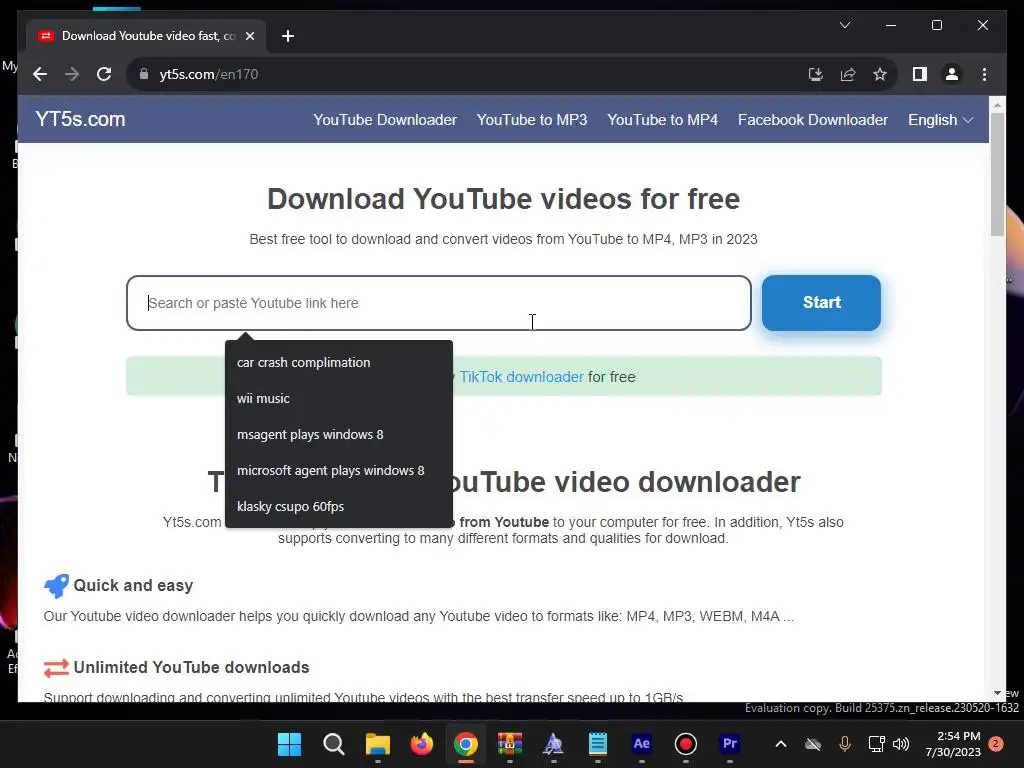Open Premiere Pro from taskbar

point(729,744)
